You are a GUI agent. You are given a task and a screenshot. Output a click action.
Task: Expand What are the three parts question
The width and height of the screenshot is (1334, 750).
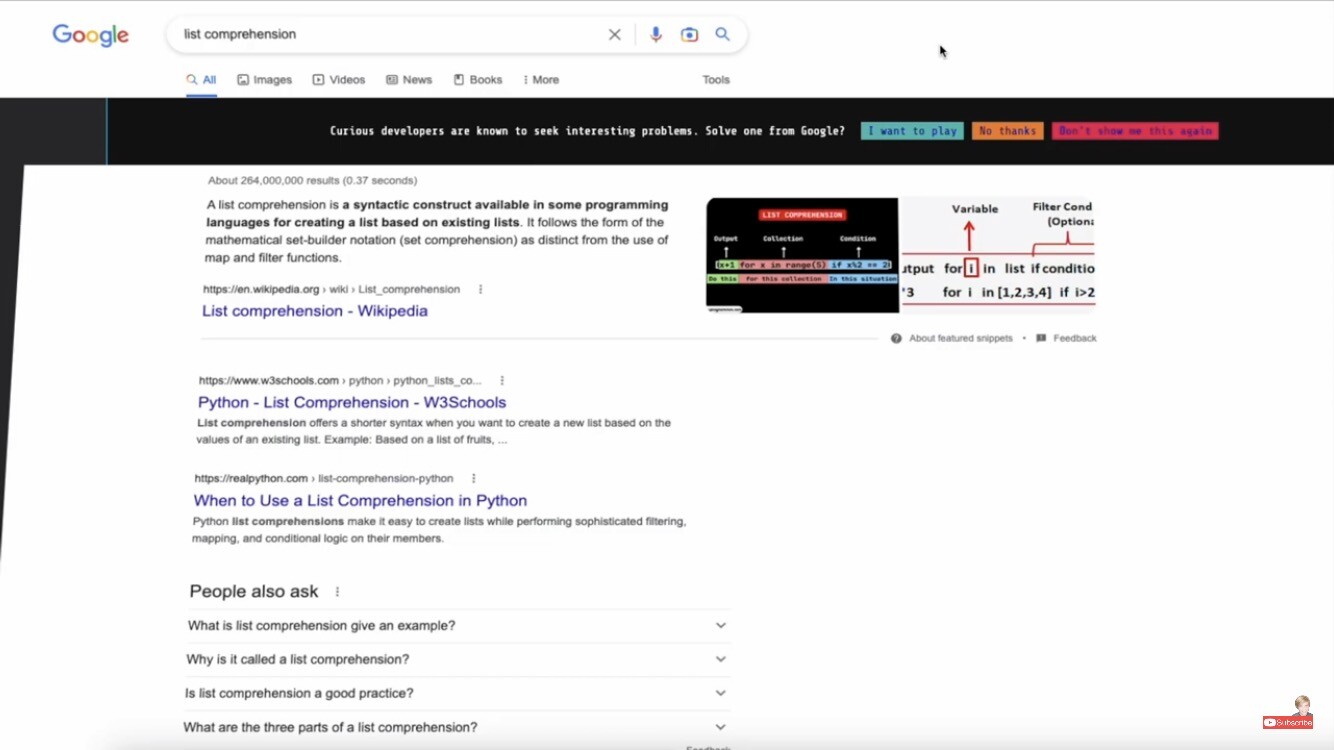tap(456, 727)
